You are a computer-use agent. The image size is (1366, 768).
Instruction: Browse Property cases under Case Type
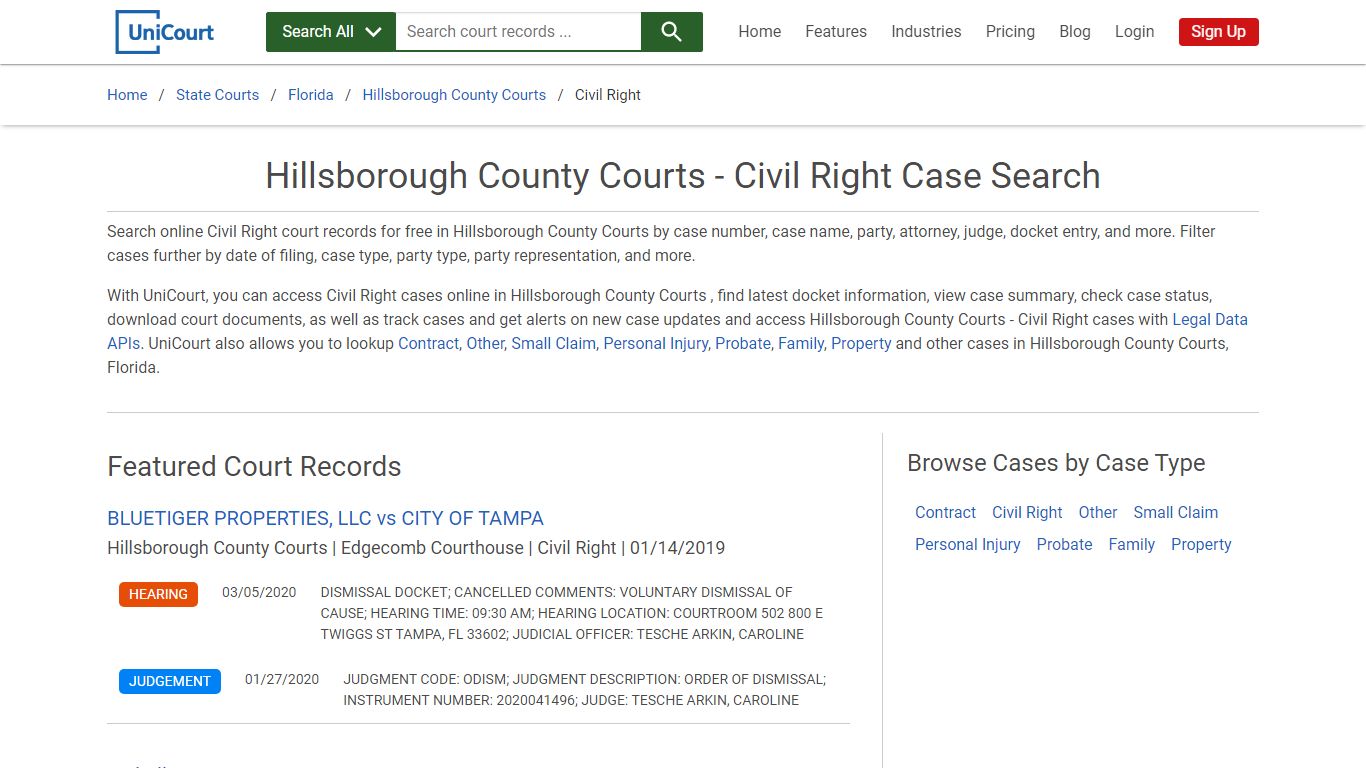pos(1201,544)
